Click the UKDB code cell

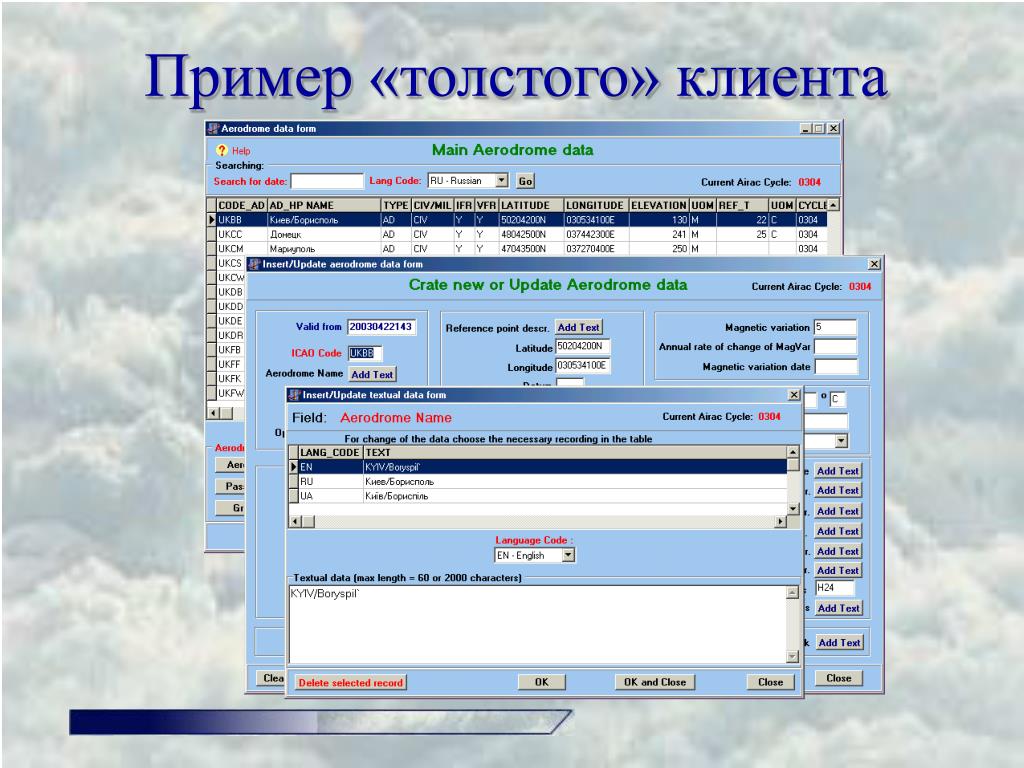coord(231,292)
